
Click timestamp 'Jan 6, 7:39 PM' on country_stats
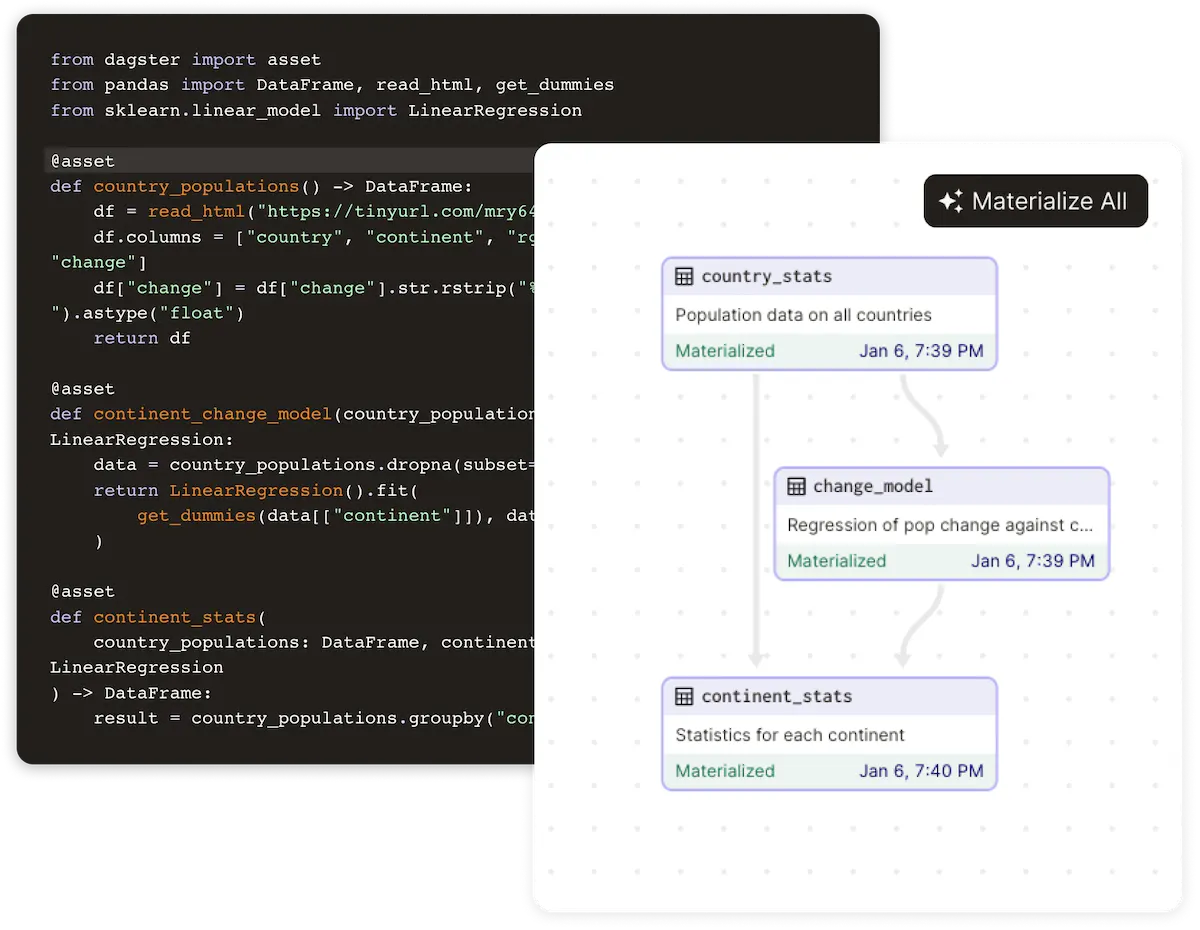click(x=921, y=351)
